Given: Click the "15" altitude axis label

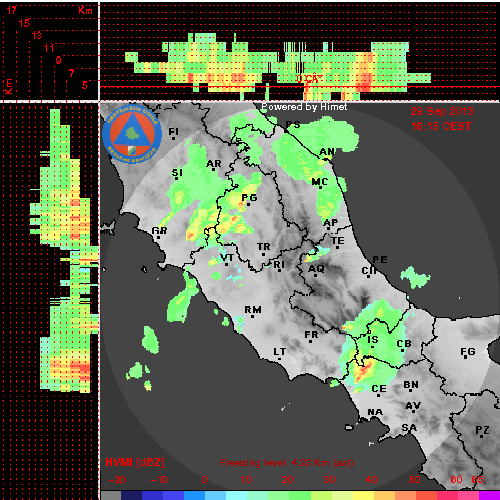Looking at the screenshot, I should click(24, 23).
